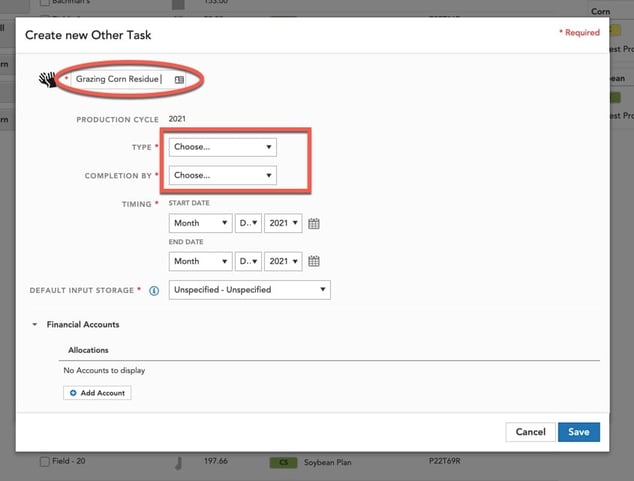Viewport: 634px width, 481px height.
Task: Toggle the Field - 20 checkbox in background list
Action: coord(44,461)
